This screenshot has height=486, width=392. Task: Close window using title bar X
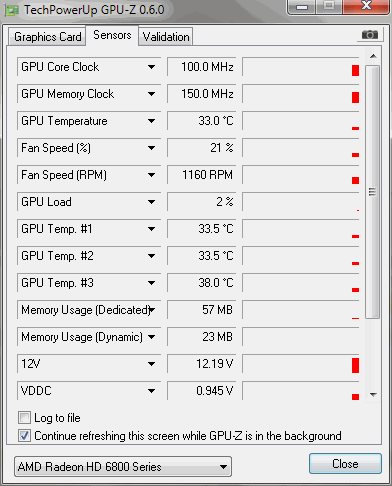pyautogui.click(x=367, y=6)
